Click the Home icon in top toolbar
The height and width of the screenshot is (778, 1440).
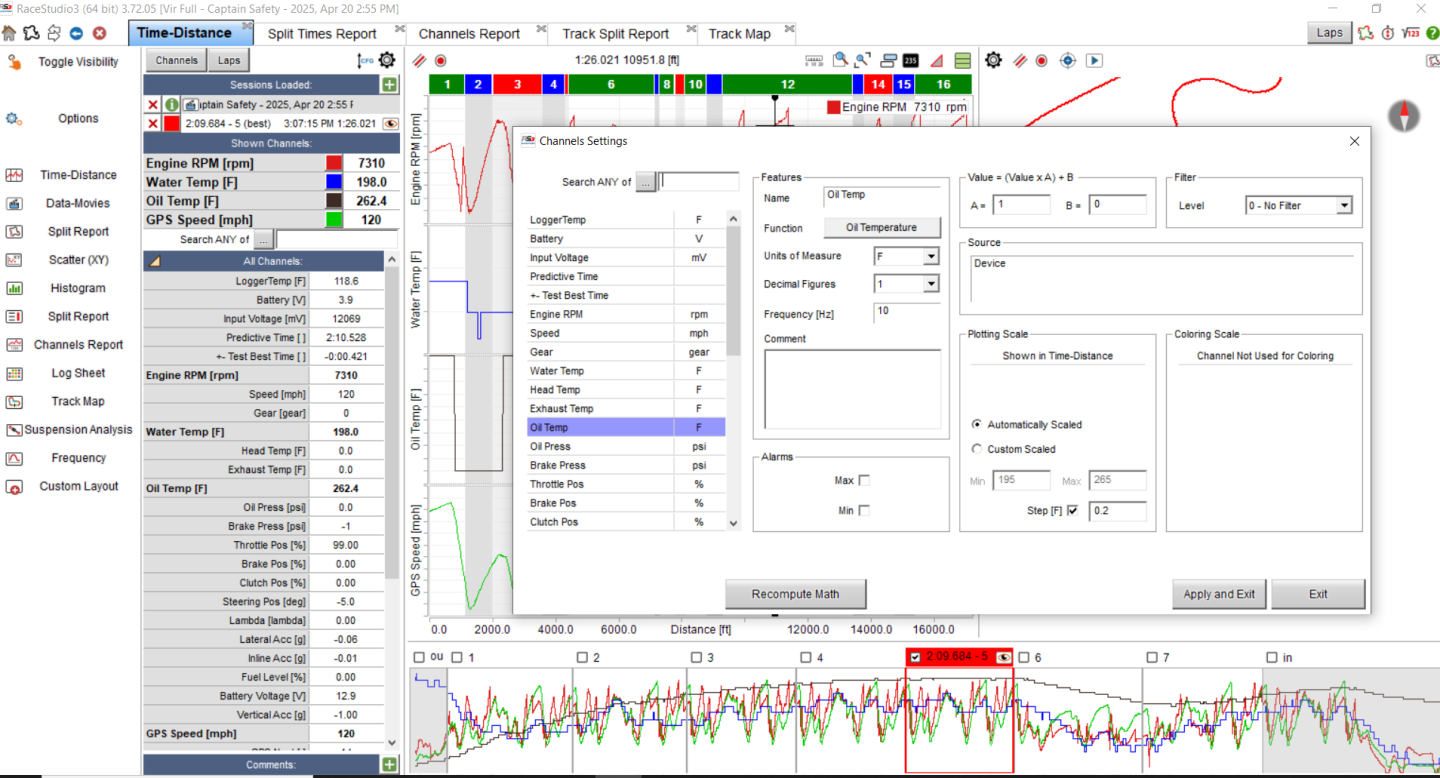tap(9, 33)
